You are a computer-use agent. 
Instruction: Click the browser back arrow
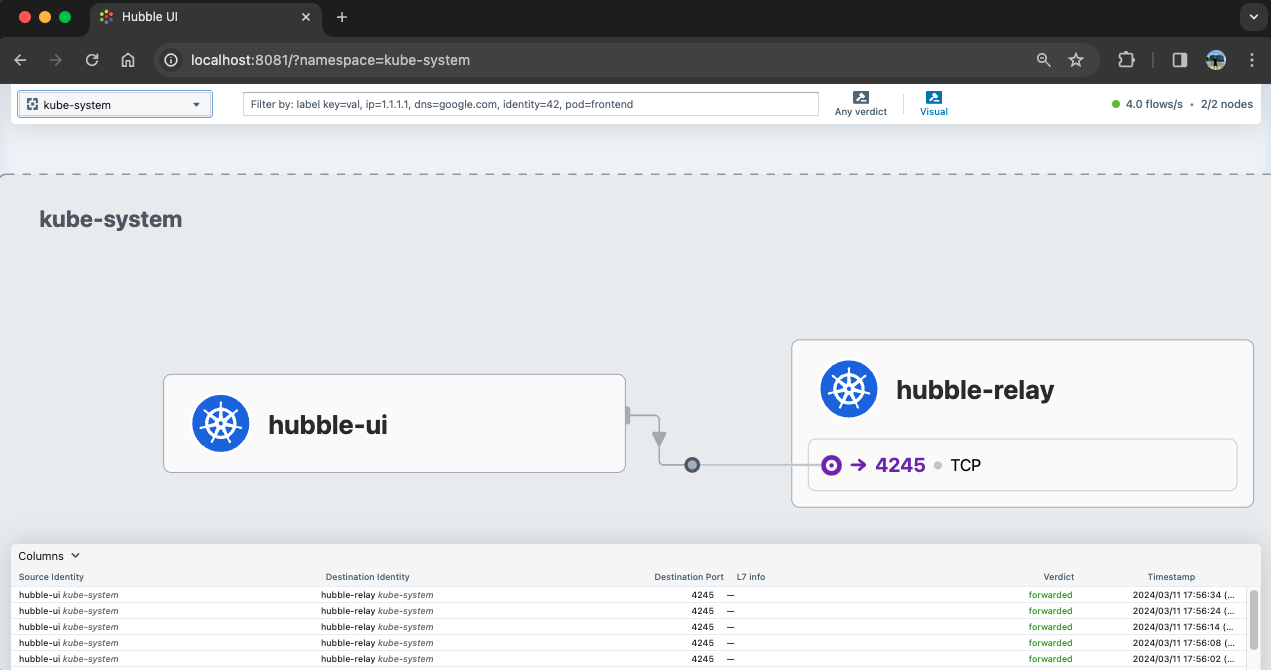click(x=20, y=60)
